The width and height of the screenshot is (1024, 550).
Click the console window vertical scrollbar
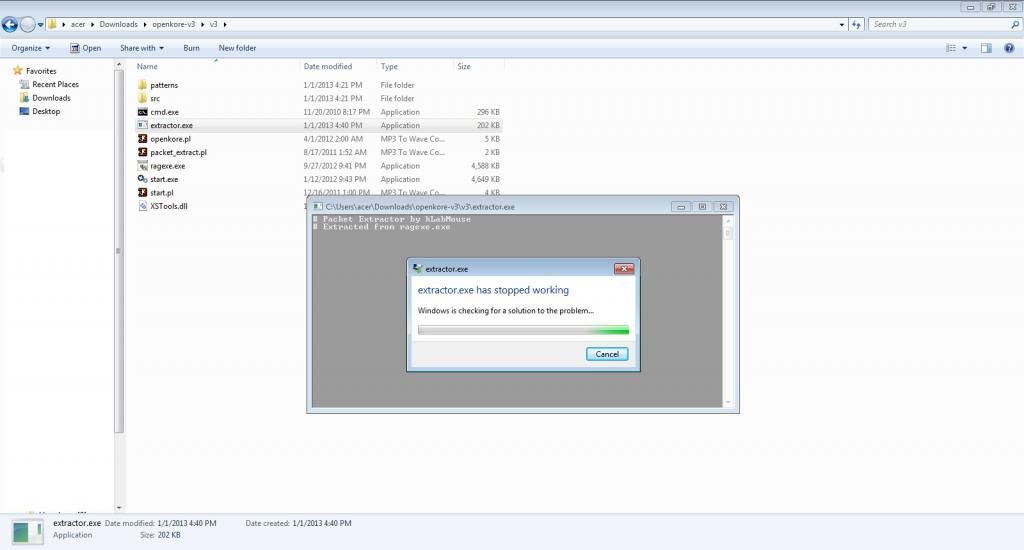tap(728, 311)
